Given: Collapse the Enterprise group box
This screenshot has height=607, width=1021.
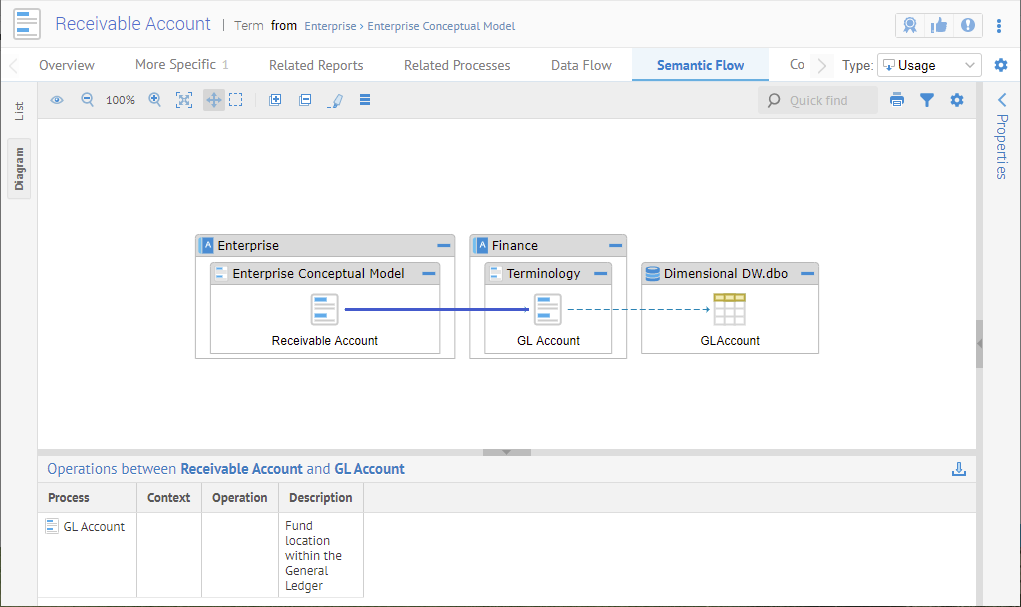Looking at the screenshot, I should tap(443, 245).
